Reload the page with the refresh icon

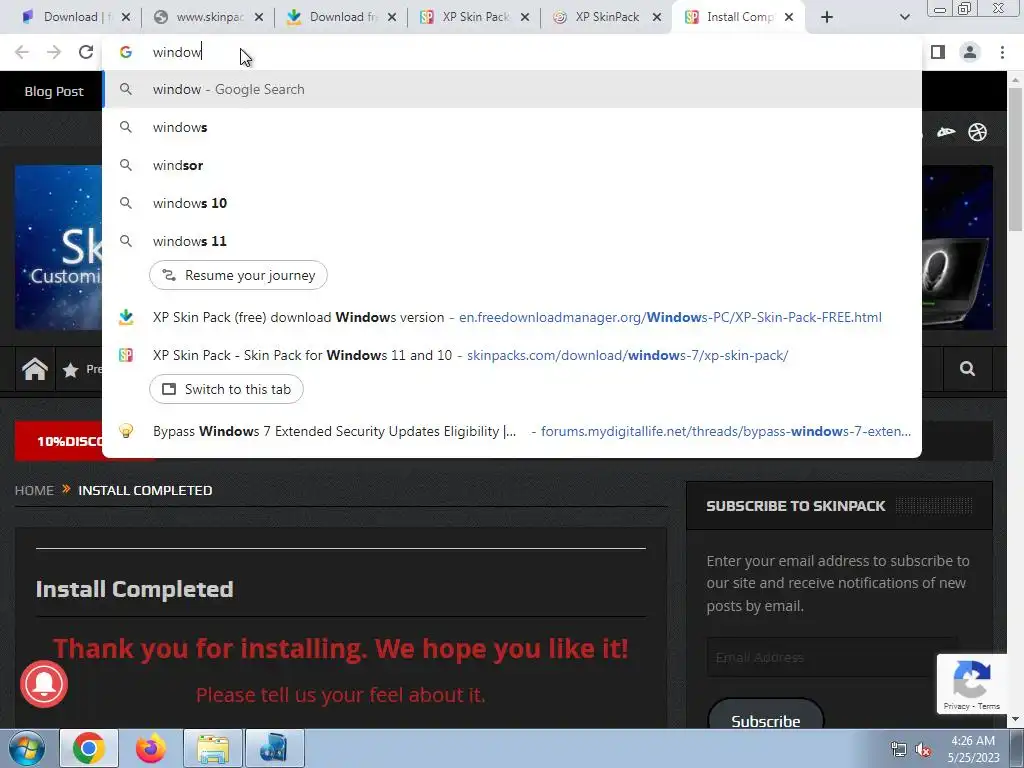tap(86, 52)
